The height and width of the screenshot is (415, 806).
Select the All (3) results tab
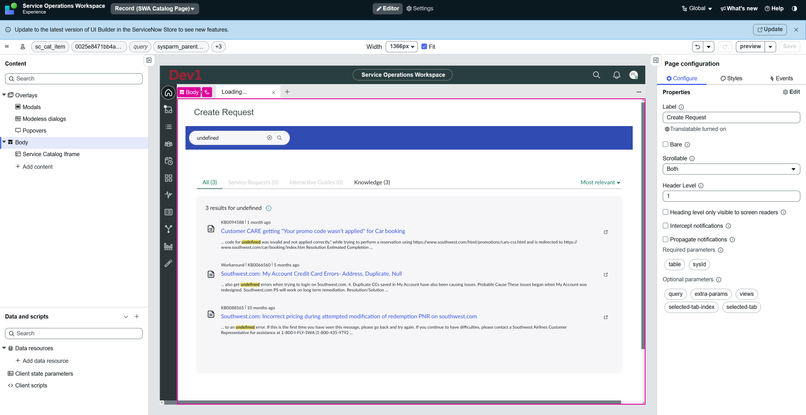coord(209,183)
